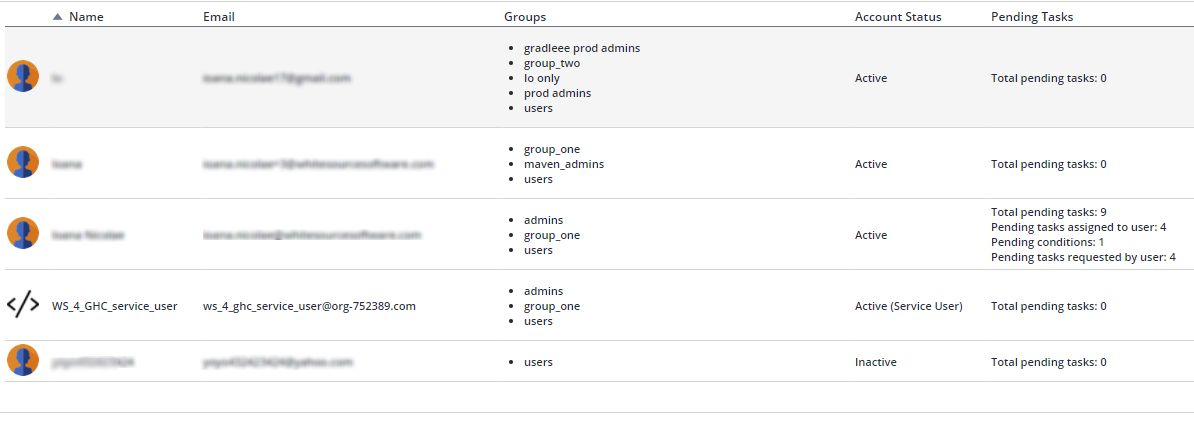
Task: Click the service user code brackets icon
Action: pyautogui.click(x=23, y=305)
